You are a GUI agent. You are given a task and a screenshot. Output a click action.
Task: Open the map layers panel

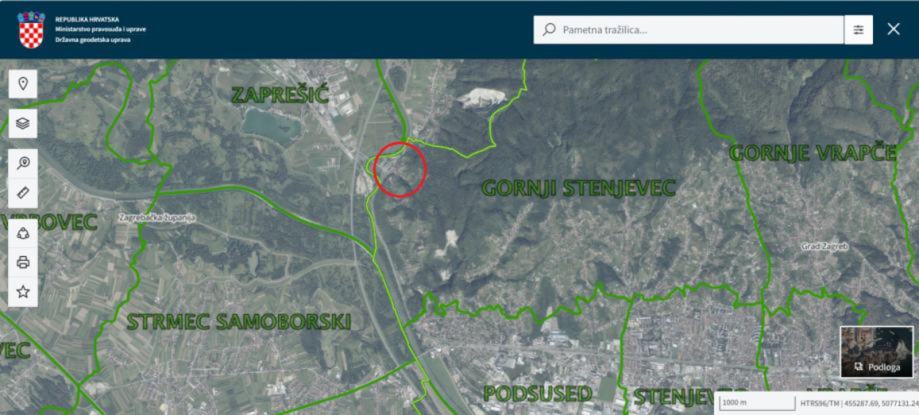[23, 124]
